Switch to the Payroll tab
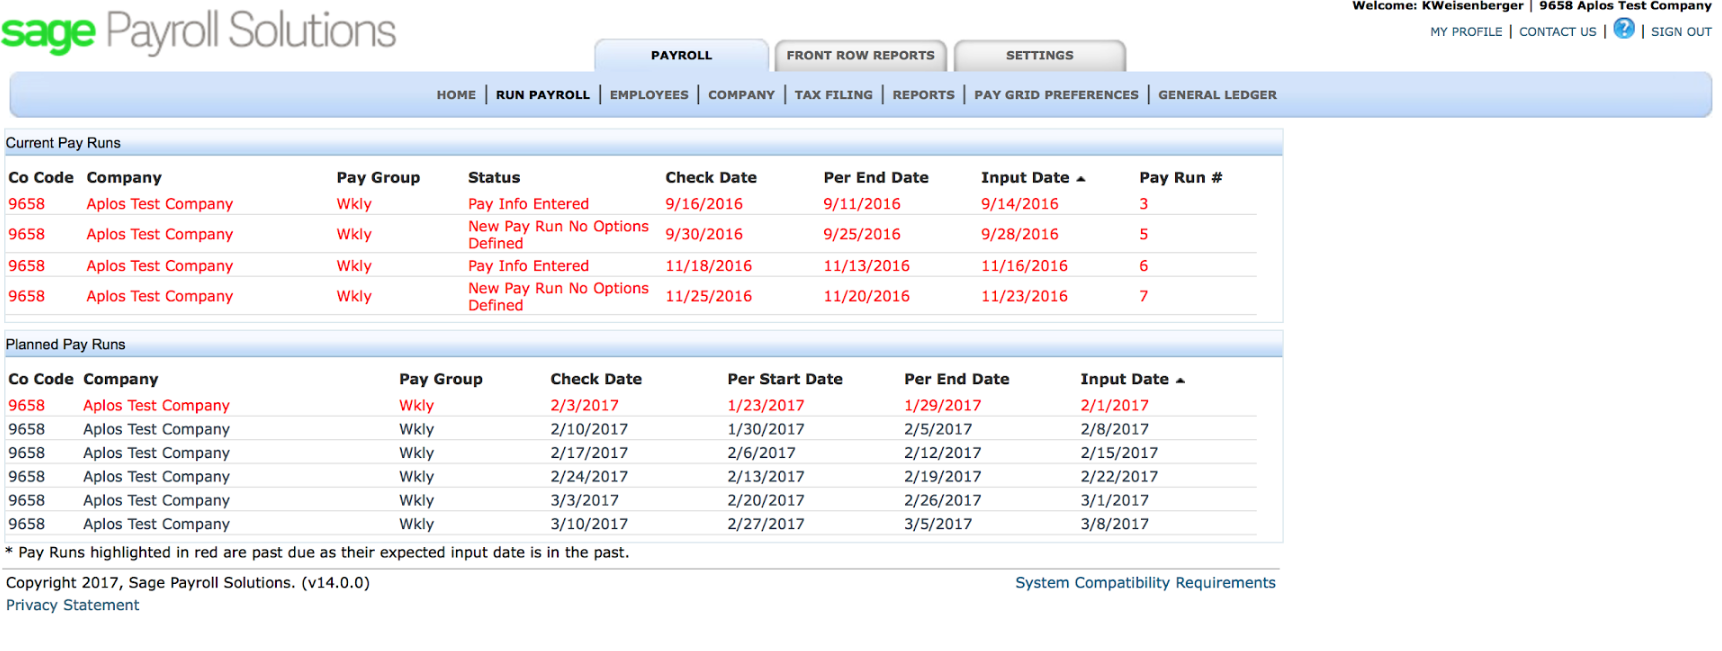This screenshot has width=1722, height=651. [x=682, y=56]
